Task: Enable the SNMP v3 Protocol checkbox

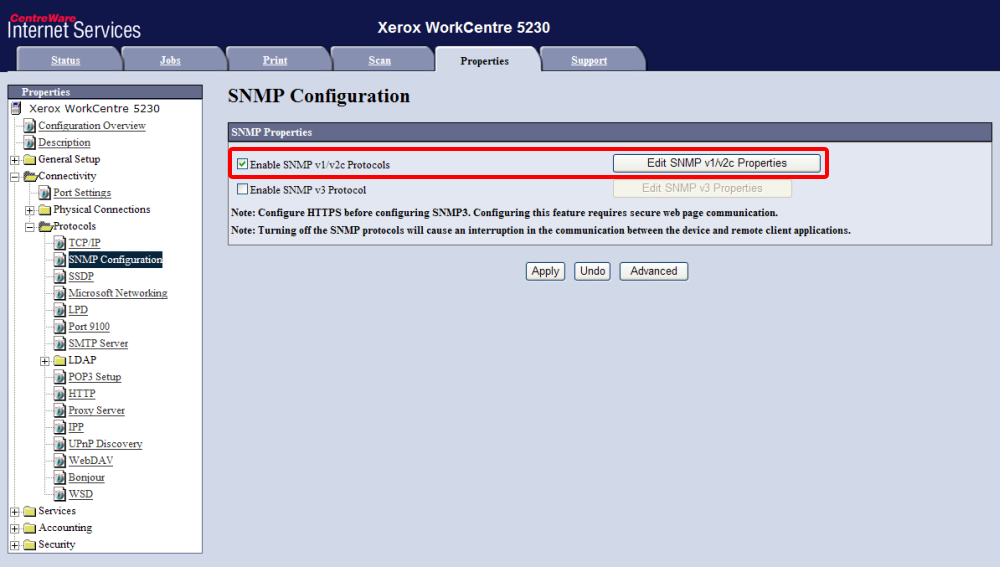Action: (x=242, y=189)
